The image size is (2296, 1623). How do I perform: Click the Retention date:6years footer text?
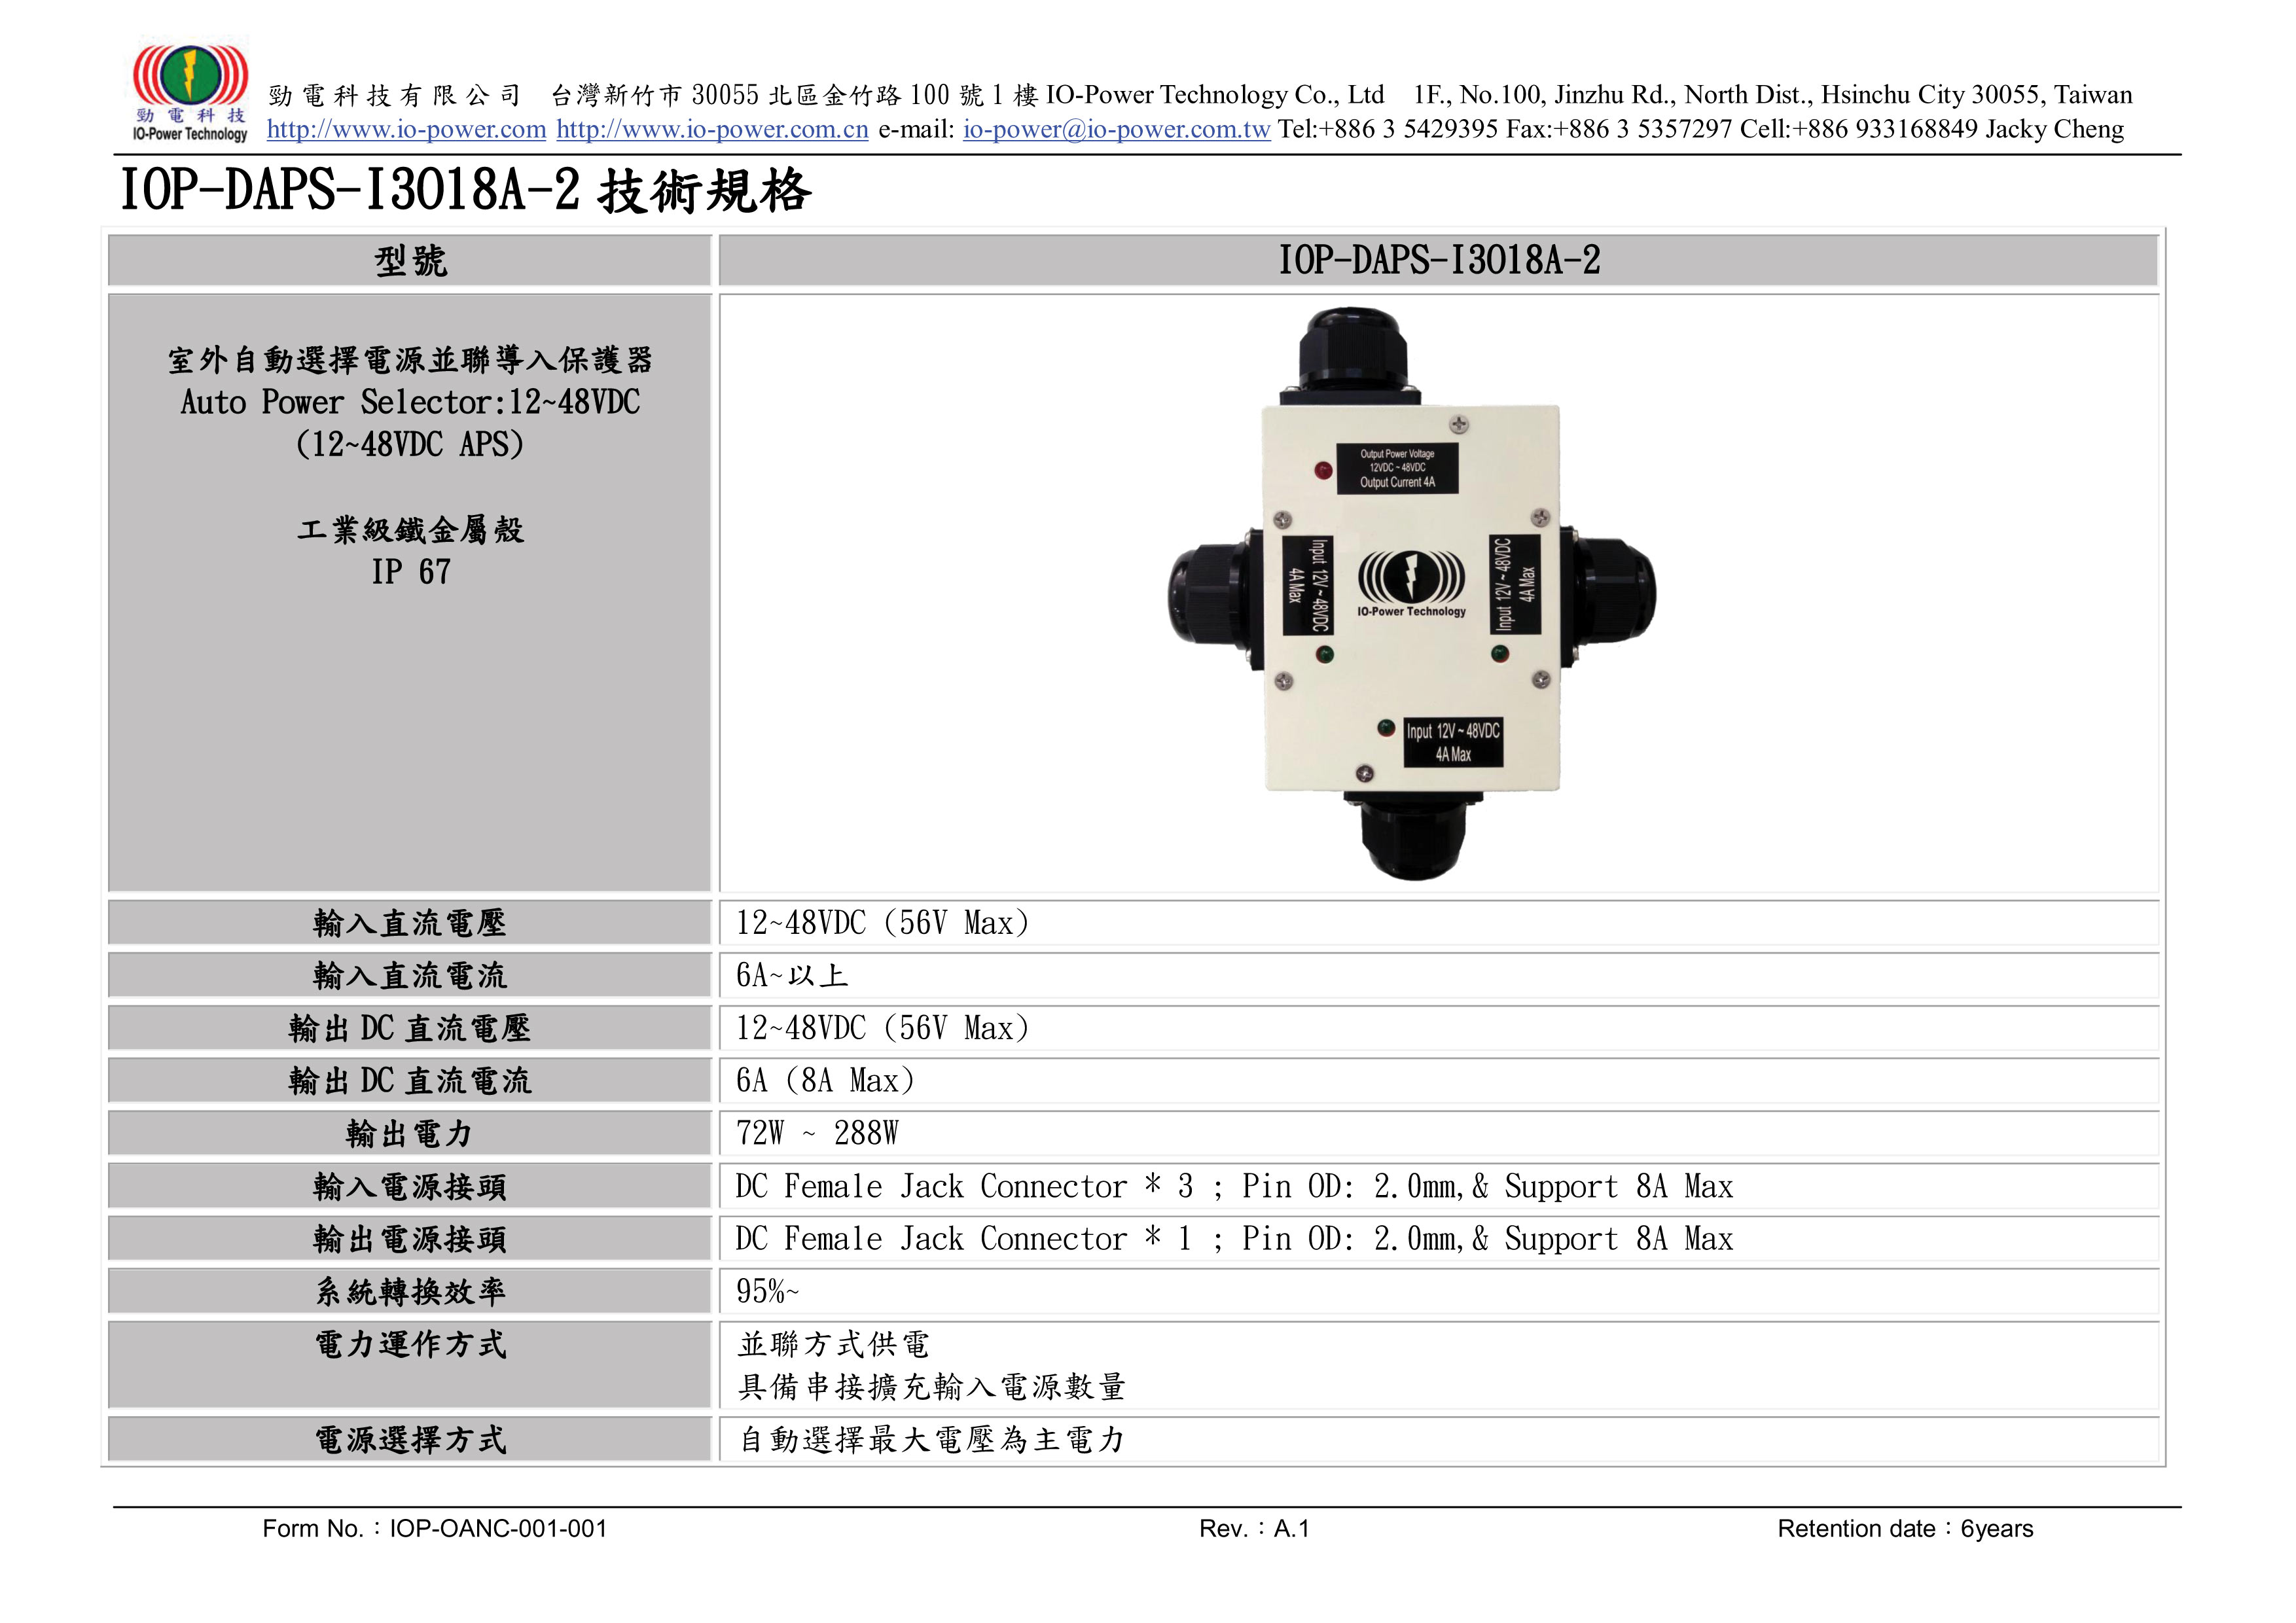pos(1905,1529)
